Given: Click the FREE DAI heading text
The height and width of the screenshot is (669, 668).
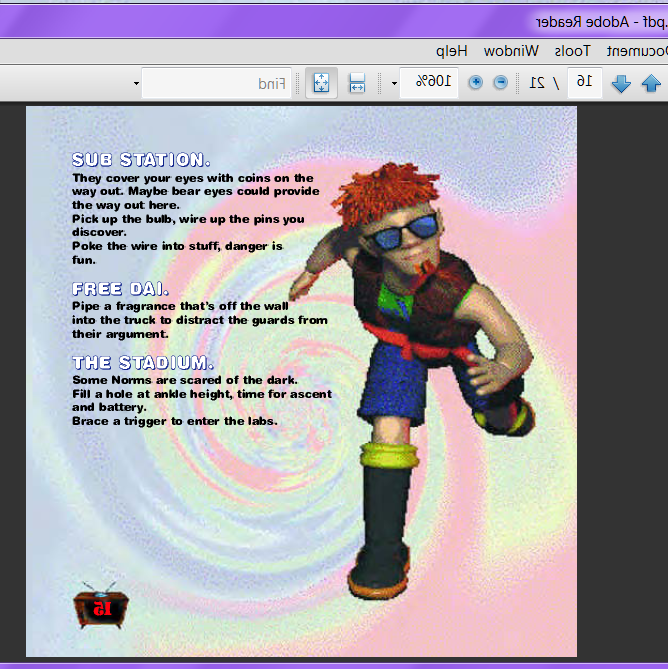Looking at the screenshot, I should [120, 289].
